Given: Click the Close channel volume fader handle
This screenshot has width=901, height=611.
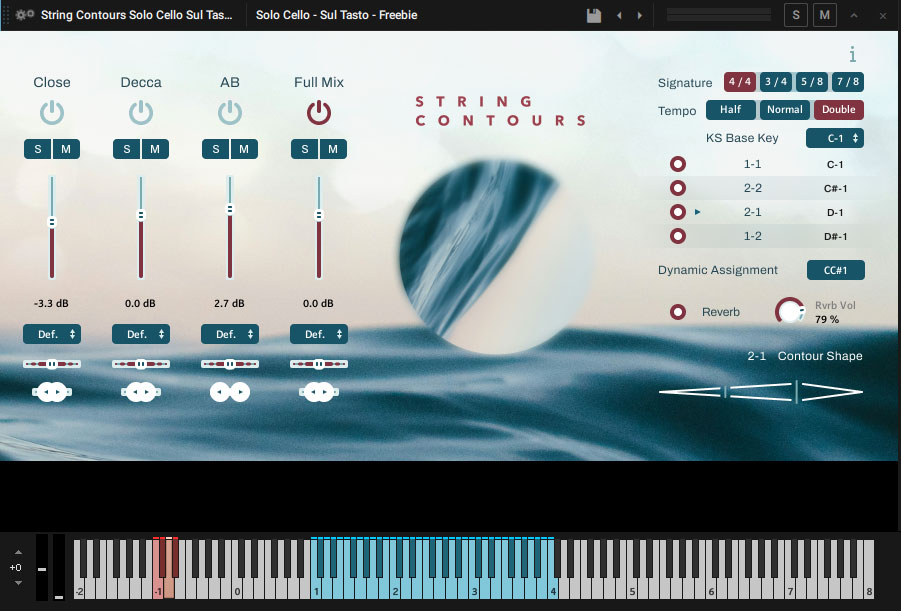Looking at the screenshot, I should [x=52, y=222].
